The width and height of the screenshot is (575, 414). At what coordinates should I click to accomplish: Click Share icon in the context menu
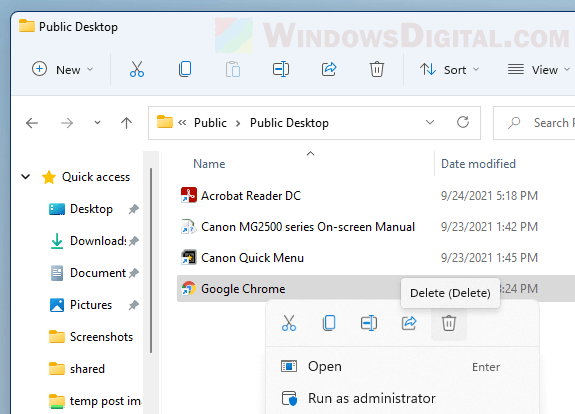tap(409, 323)
